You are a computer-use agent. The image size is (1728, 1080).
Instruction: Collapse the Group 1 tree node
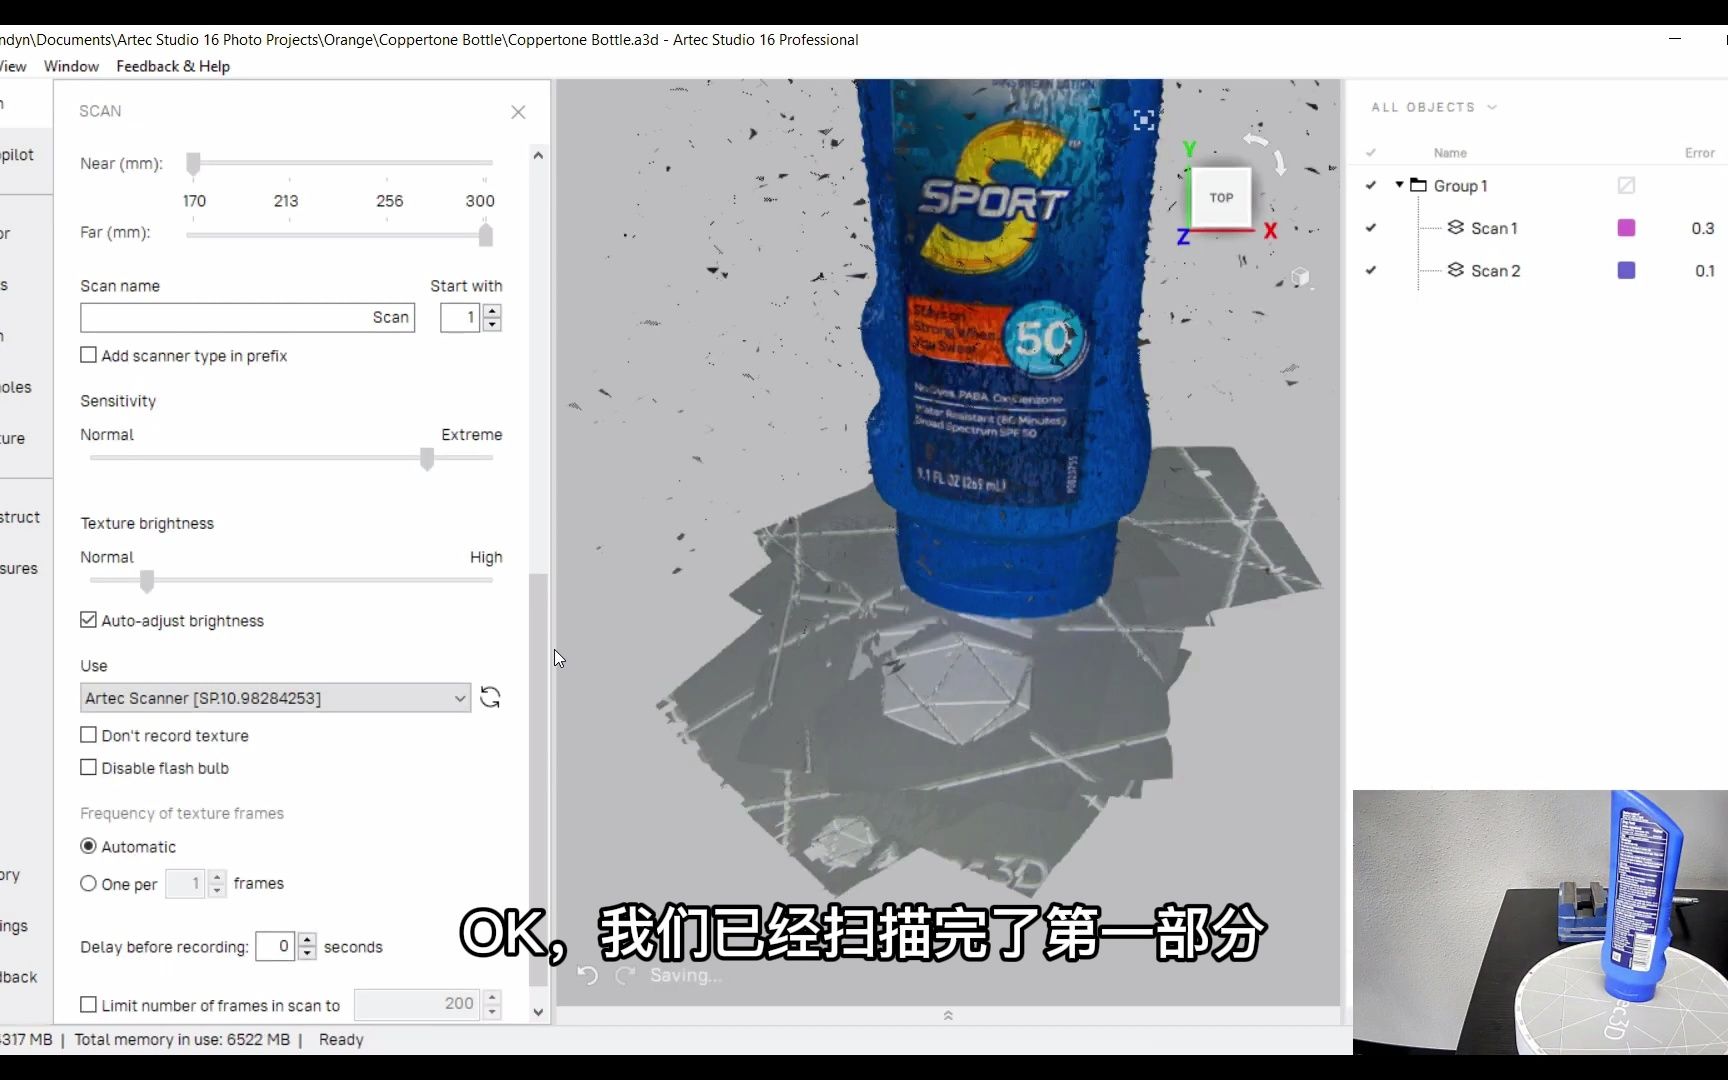pyautogui.click(x=1400, y=185)
